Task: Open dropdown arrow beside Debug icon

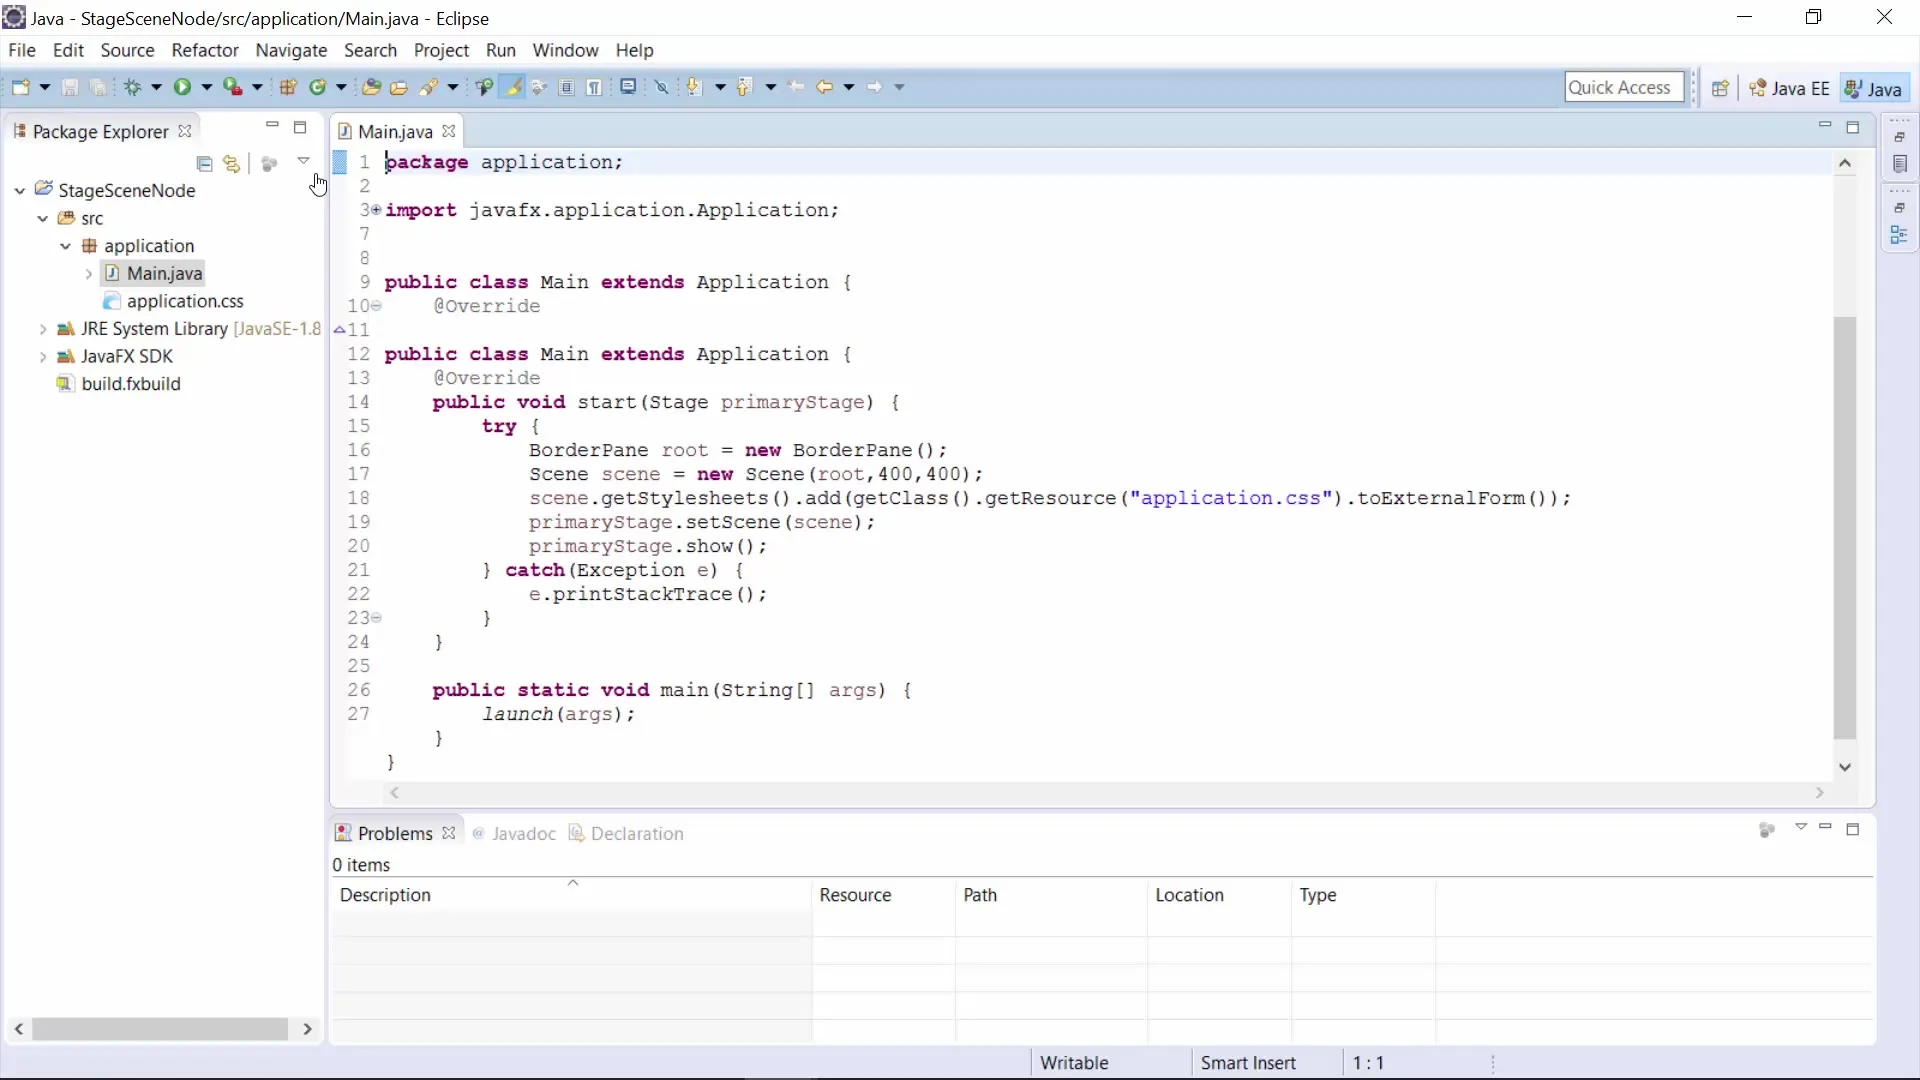Action: tap(156, 88)
